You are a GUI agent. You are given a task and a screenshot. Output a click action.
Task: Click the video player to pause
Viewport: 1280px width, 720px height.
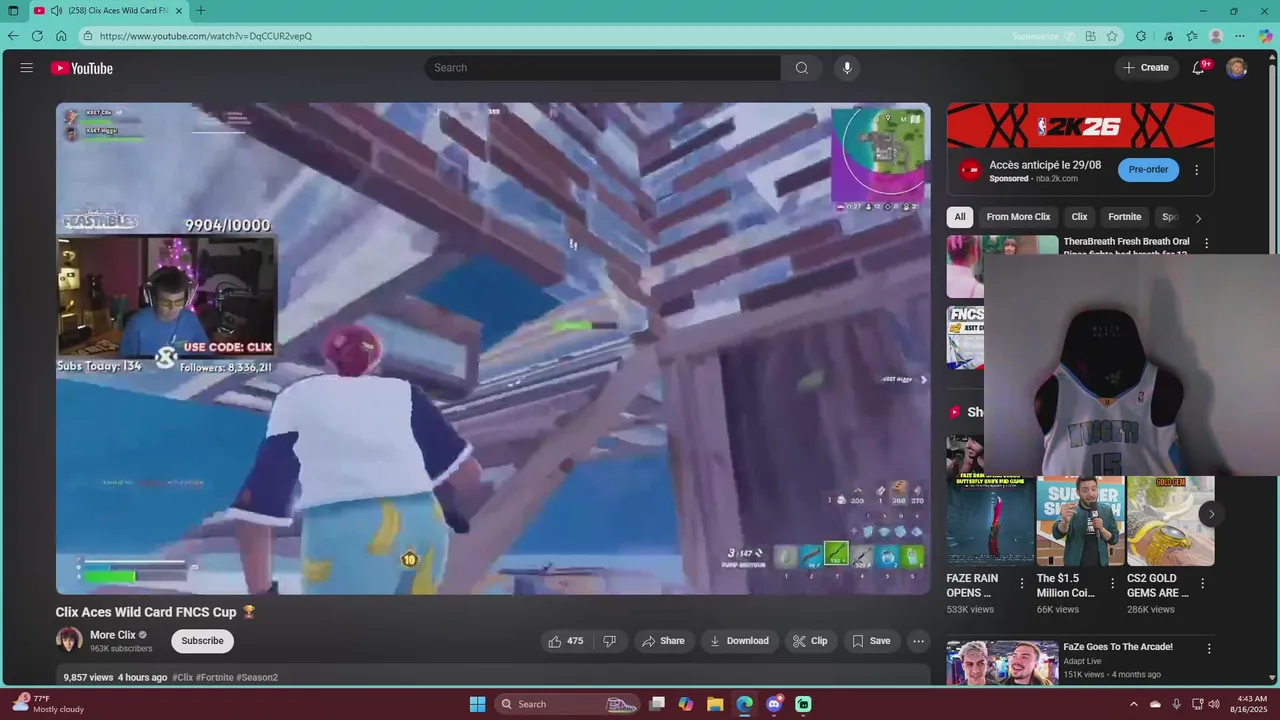493,348
